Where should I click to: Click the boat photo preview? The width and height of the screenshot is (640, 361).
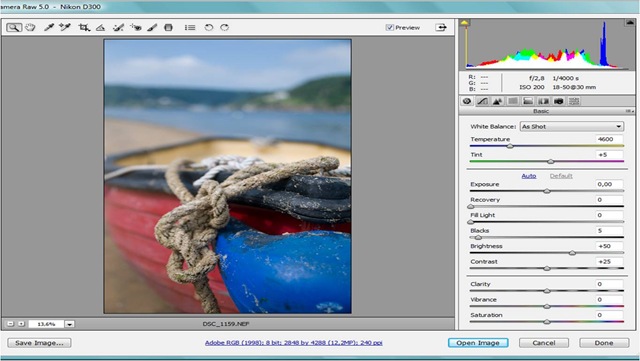coord(227,176)
